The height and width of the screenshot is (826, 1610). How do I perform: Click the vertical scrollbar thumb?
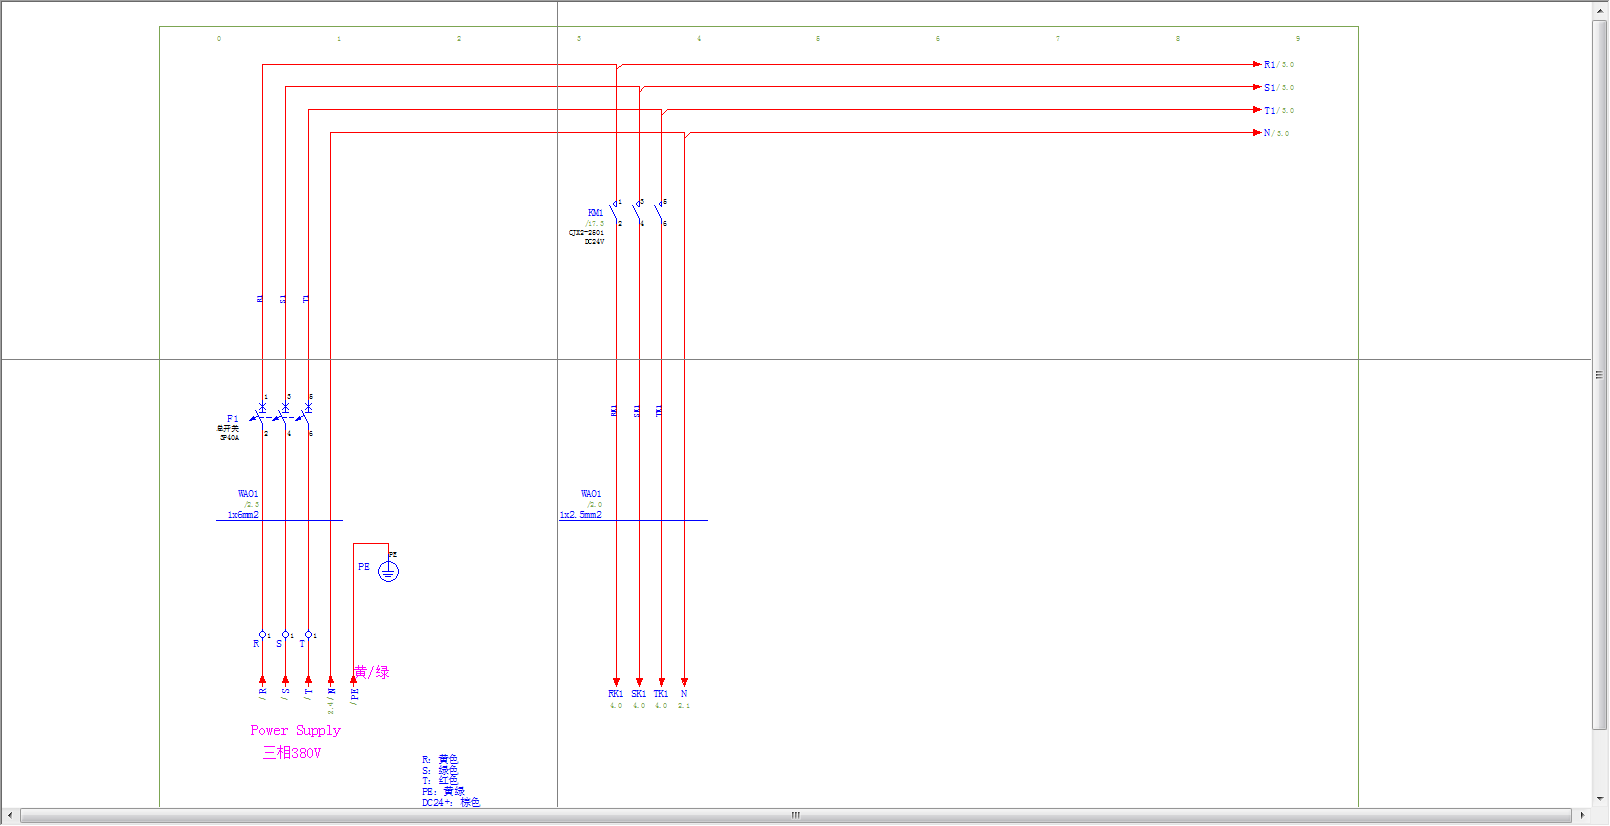(1599, 375)
